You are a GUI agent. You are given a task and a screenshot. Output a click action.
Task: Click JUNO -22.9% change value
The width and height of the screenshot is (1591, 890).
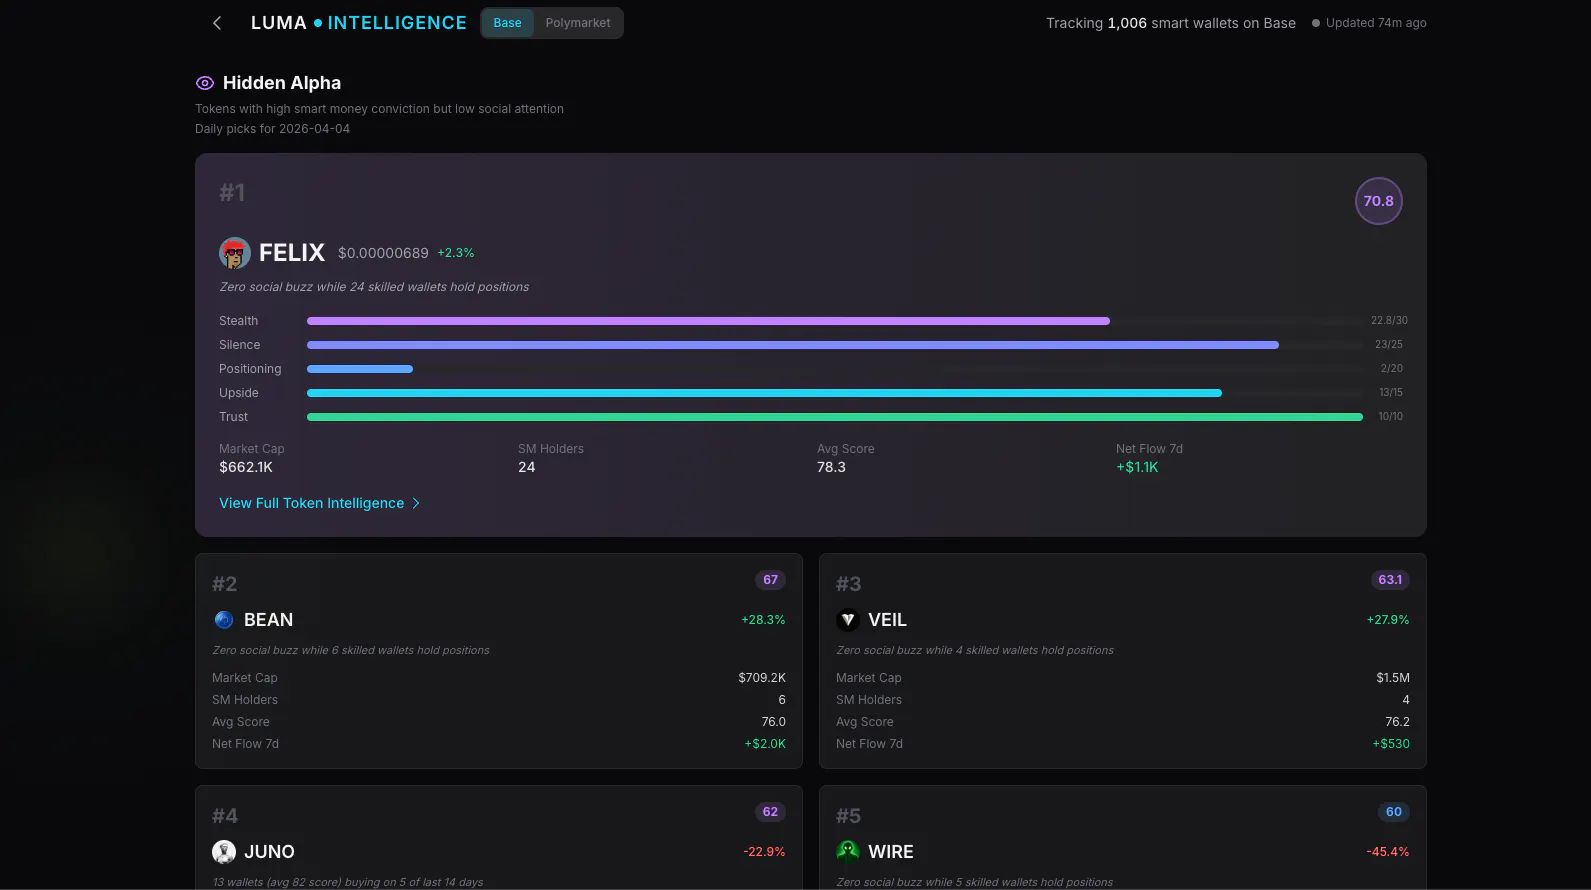764,852
